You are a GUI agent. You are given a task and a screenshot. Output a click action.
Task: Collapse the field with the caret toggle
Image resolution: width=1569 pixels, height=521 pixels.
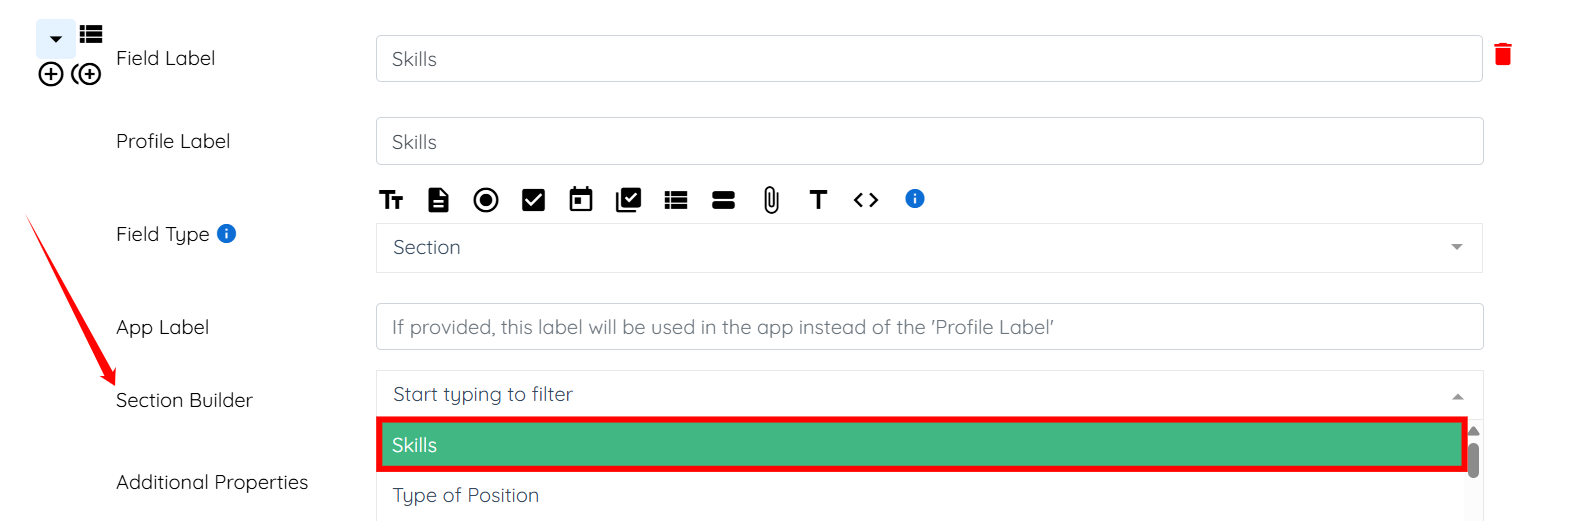point(56,40)
